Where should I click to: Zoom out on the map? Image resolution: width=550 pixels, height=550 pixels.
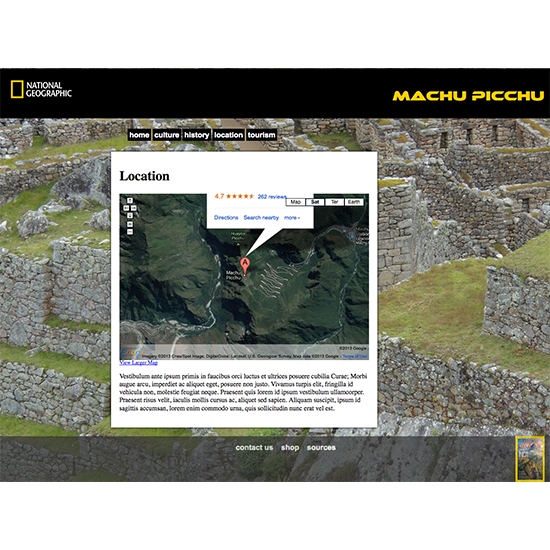(x=130, y=232)
